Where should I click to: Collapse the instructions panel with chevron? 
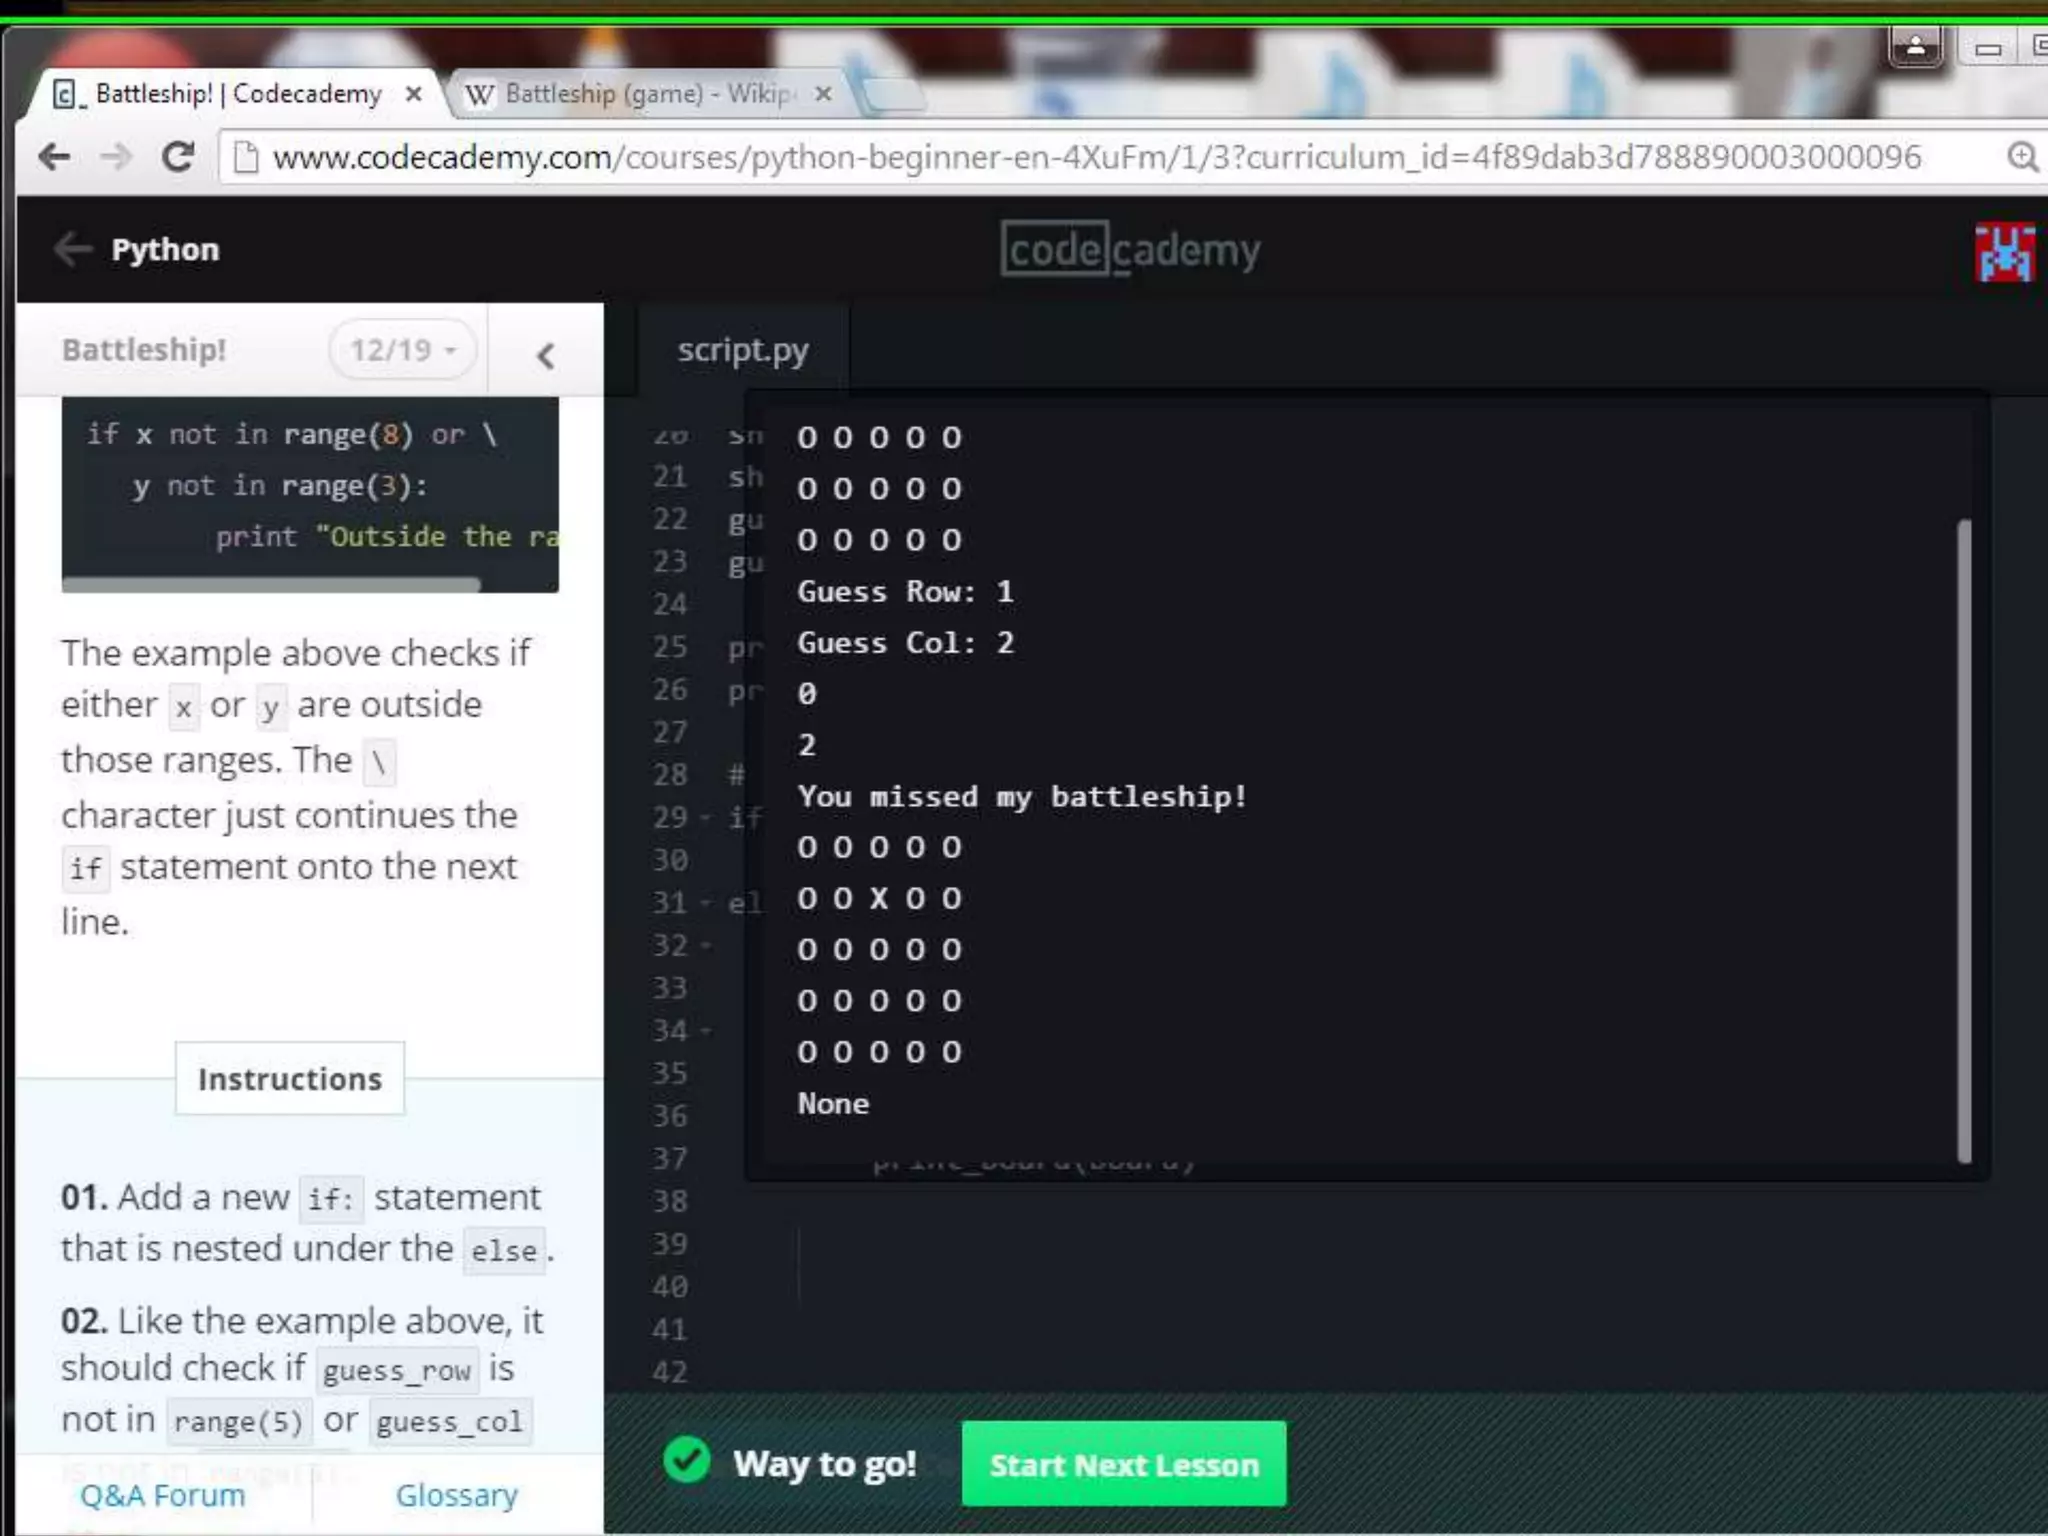point(545,355)
